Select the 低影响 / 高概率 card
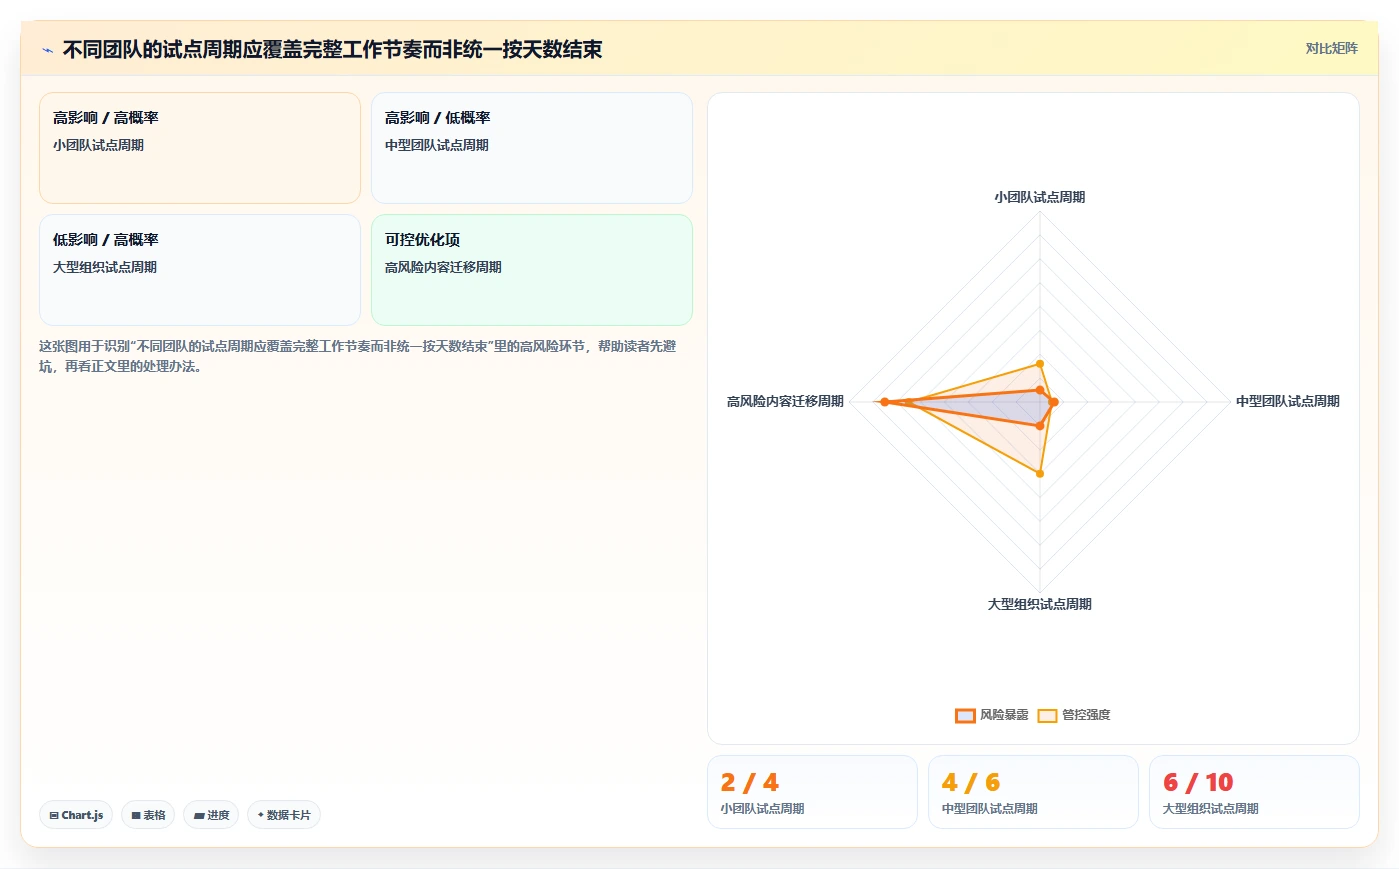Viewport: 1399px width, 869px height. [x=200, y=270]
